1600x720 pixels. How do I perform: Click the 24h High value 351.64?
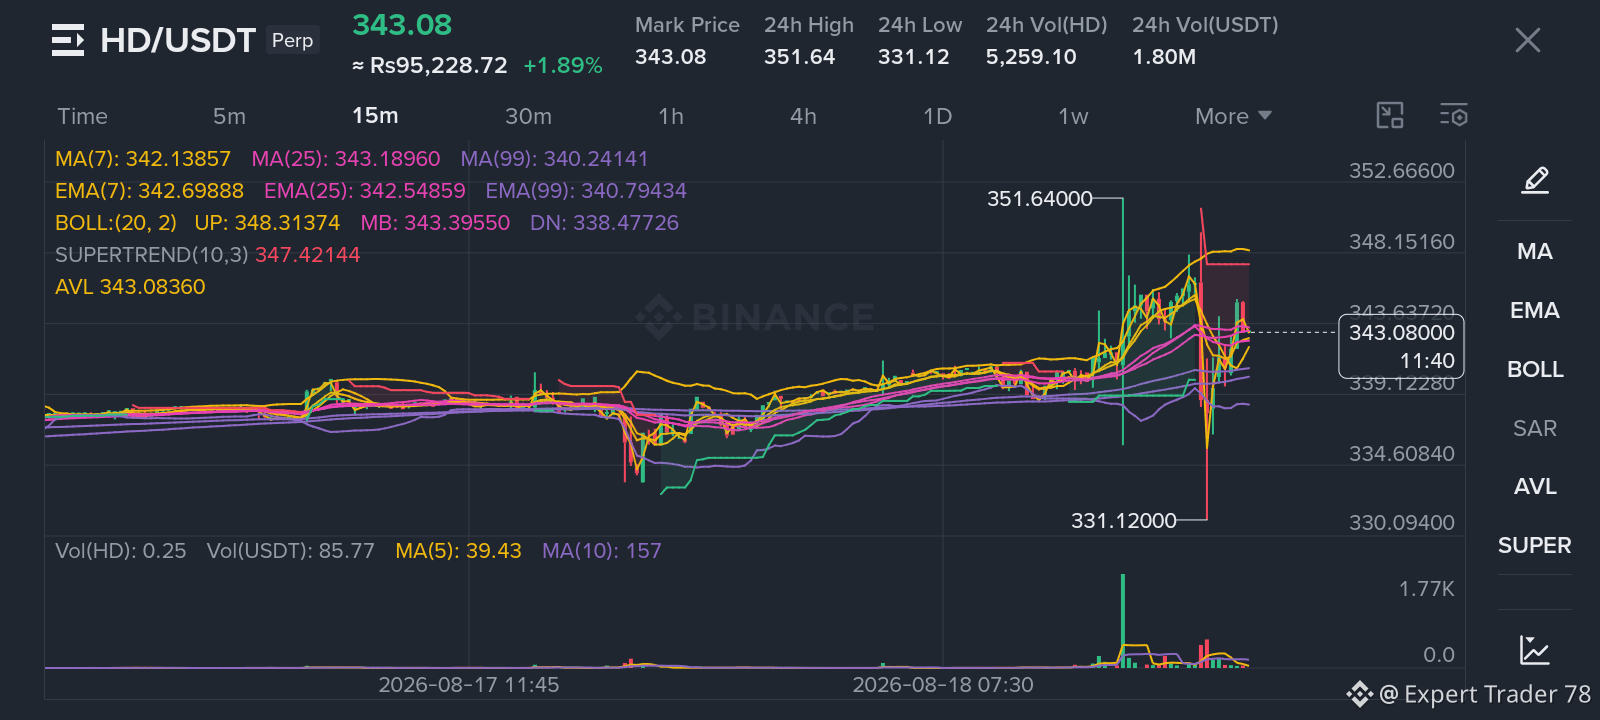799,57
